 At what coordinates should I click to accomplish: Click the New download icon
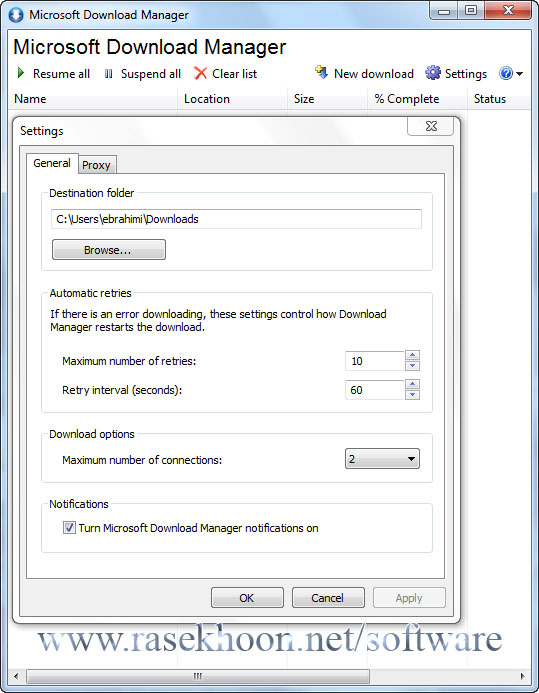click(x=321, y=72)
